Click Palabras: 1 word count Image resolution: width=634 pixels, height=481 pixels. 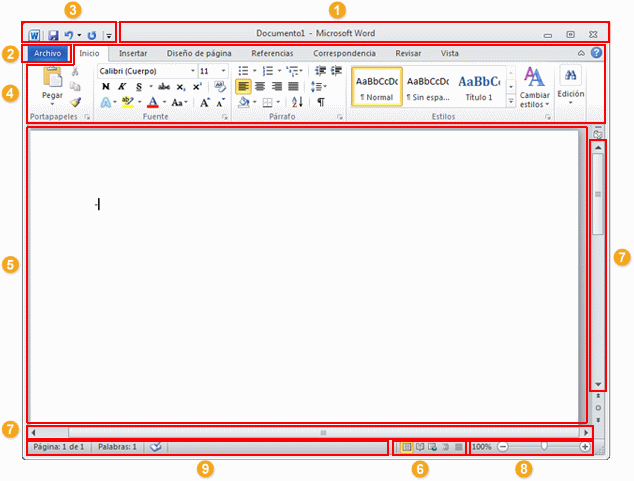117,447
